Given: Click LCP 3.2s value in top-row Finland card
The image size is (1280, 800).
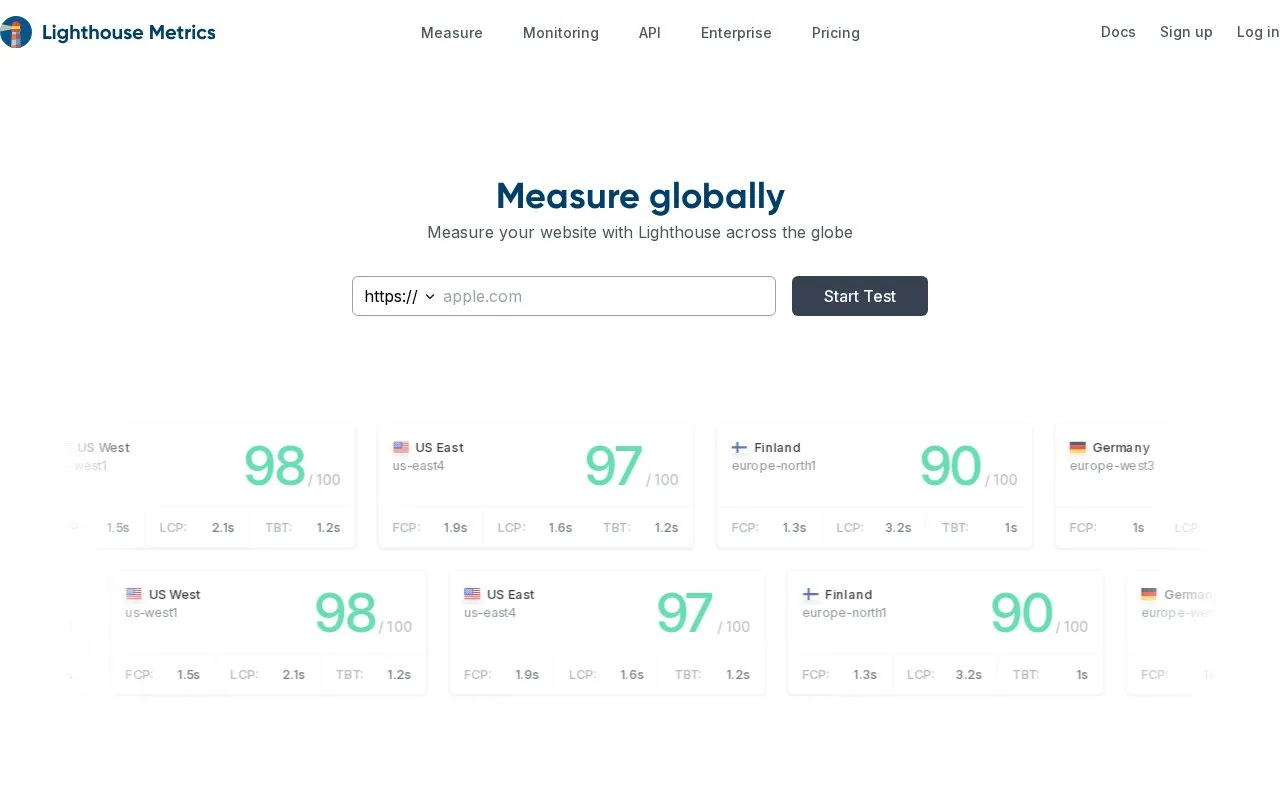Looking at the screenshot, I should pyautogui.click(x=898, y=527).
